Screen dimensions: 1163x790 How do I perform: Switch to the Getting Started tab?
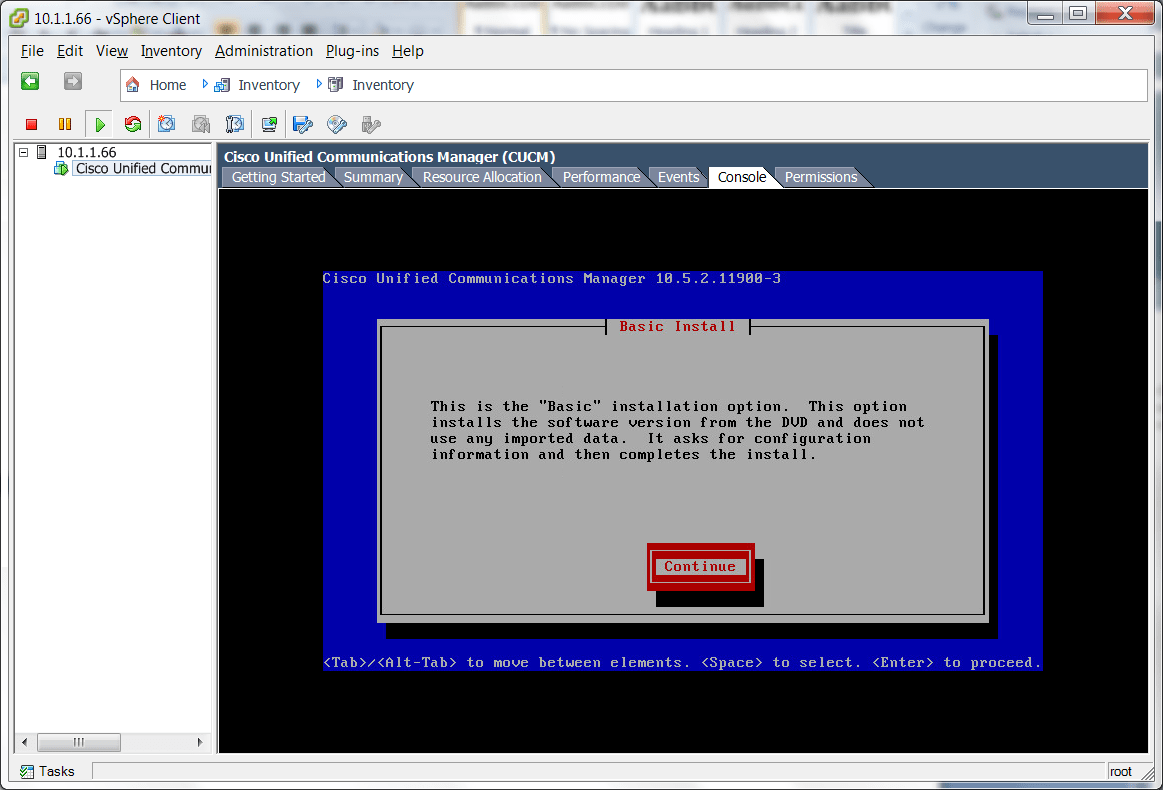pyautogui.click(x=278, y=177)
